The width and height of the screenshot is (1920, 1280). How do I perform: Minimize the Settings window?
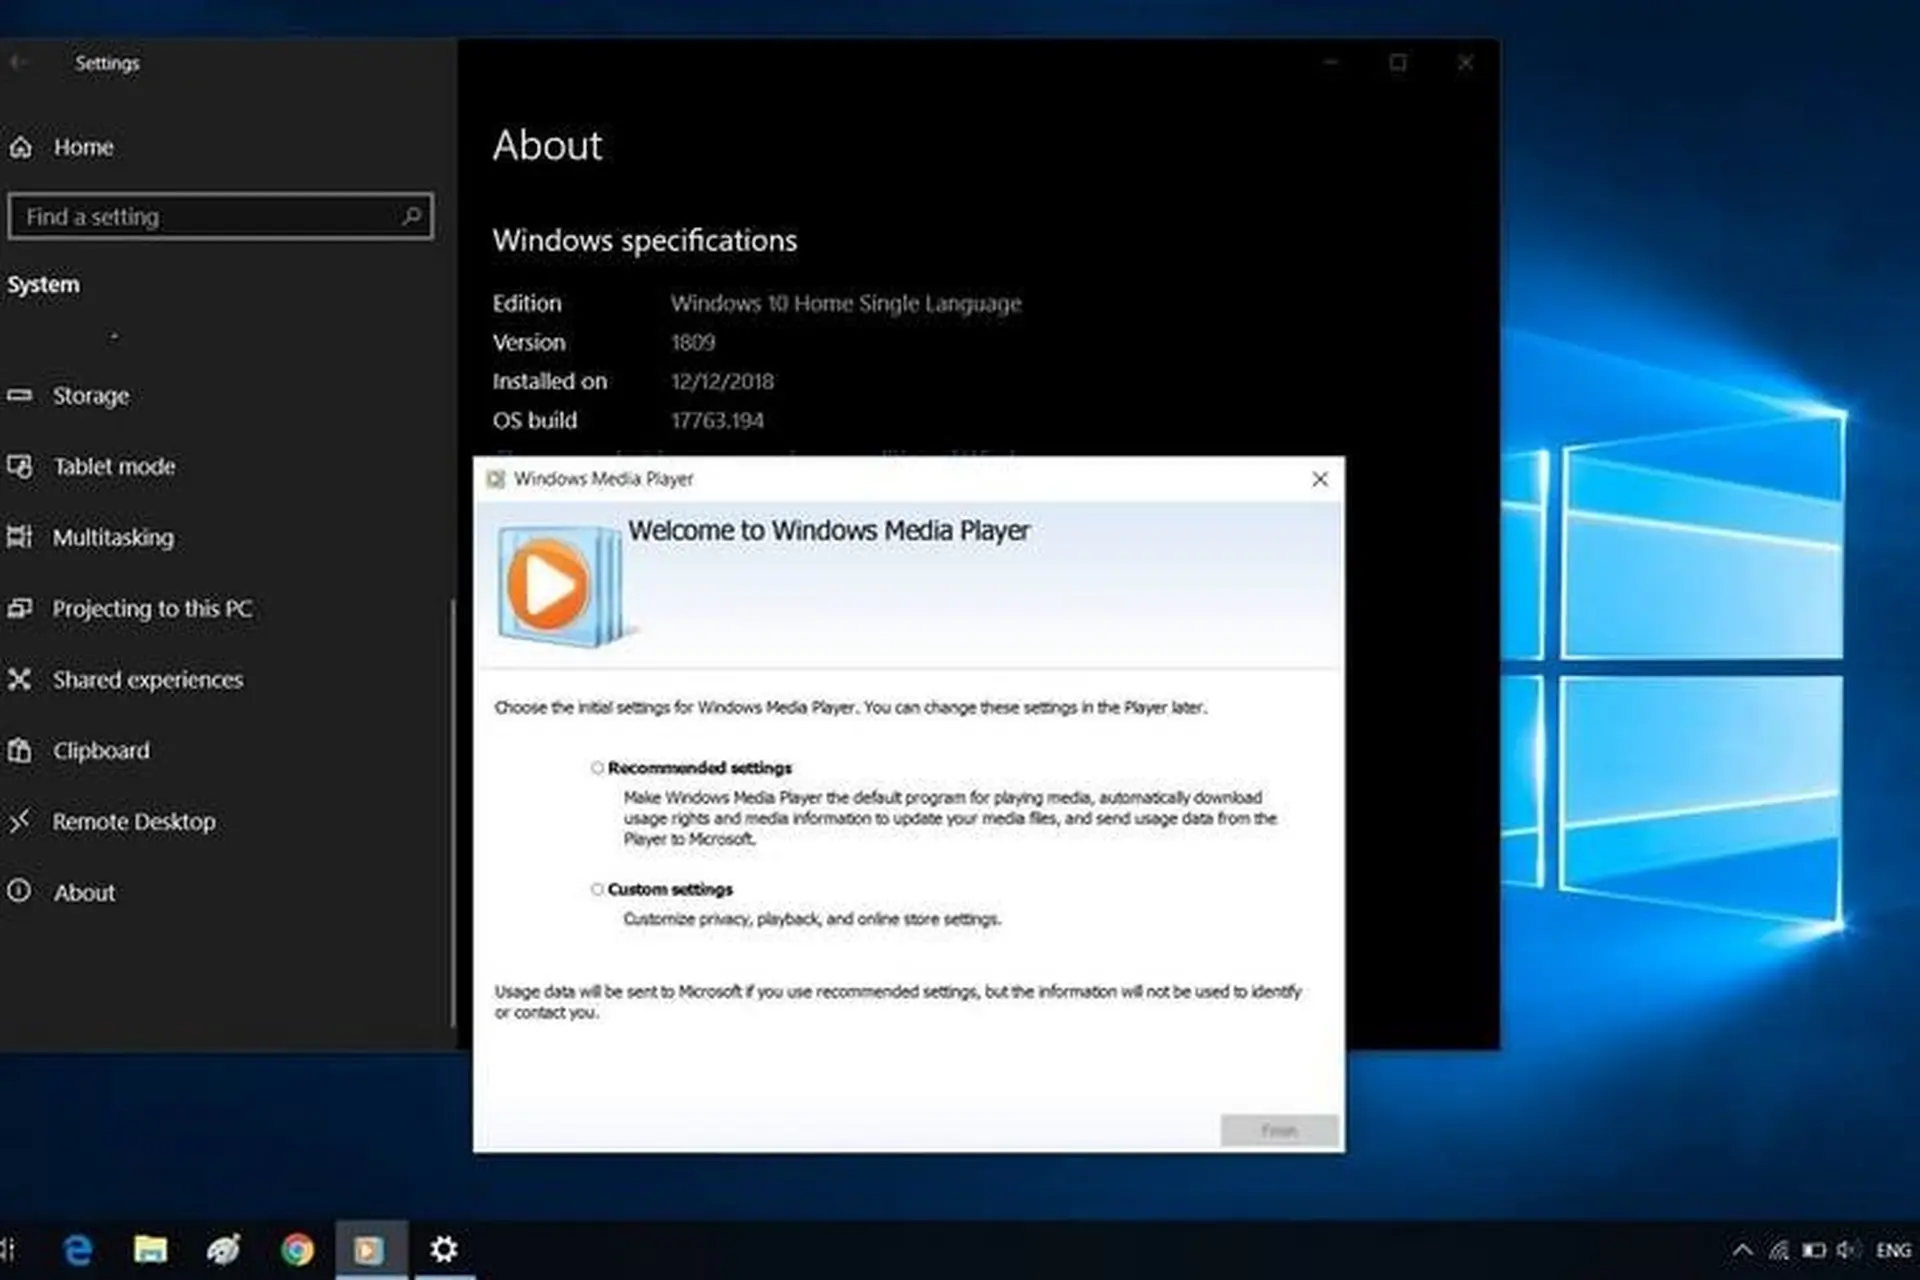point(1331,63)
